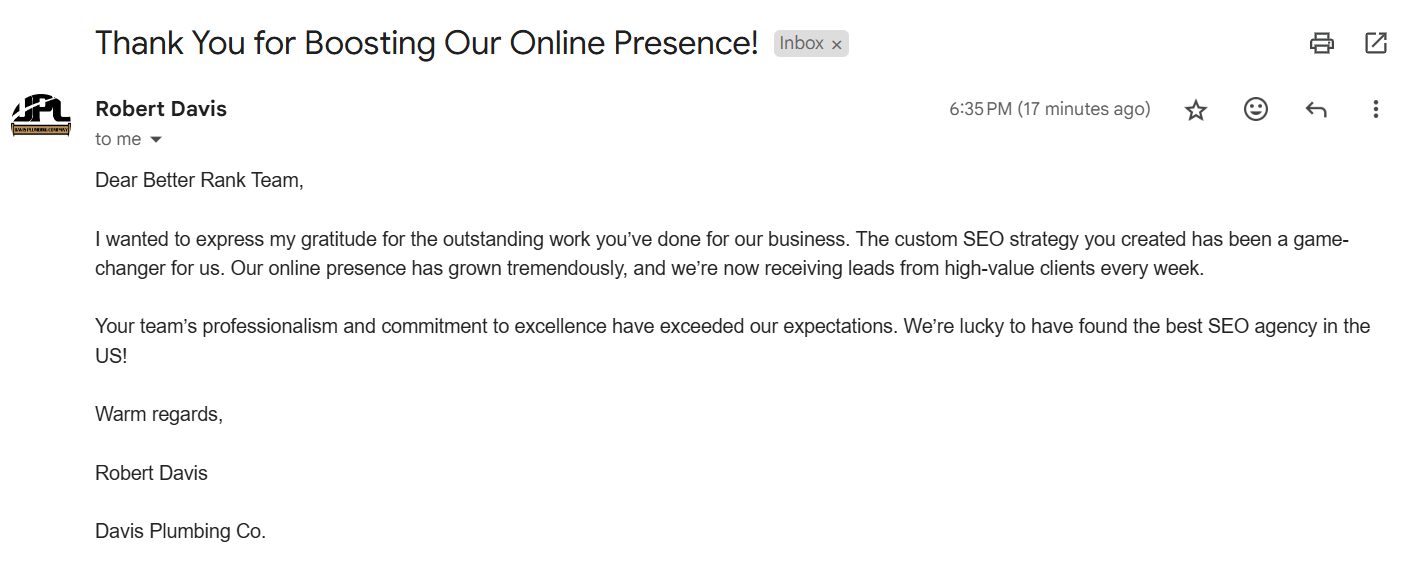Print this email
The height and width of the screenshot is (565, 1411).
click(1322, 43)
